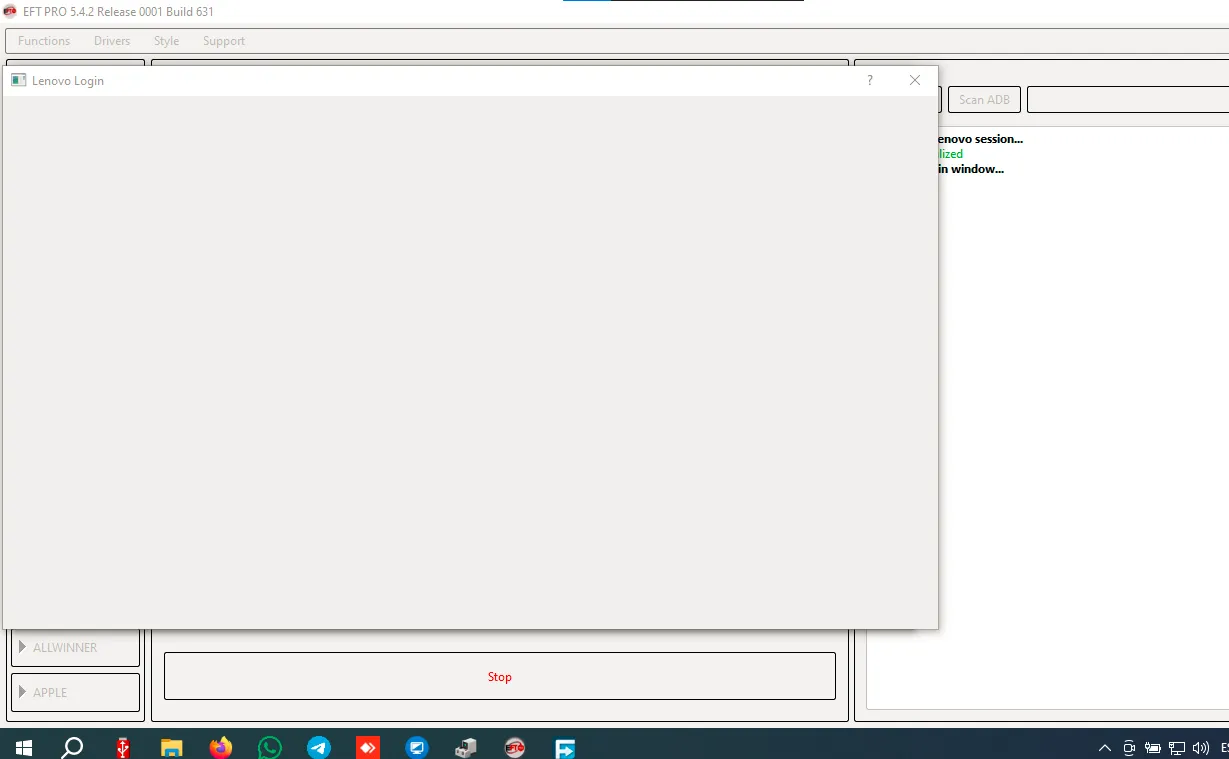Click the blue remote desktop monitor icon

(x=417, y=747)
